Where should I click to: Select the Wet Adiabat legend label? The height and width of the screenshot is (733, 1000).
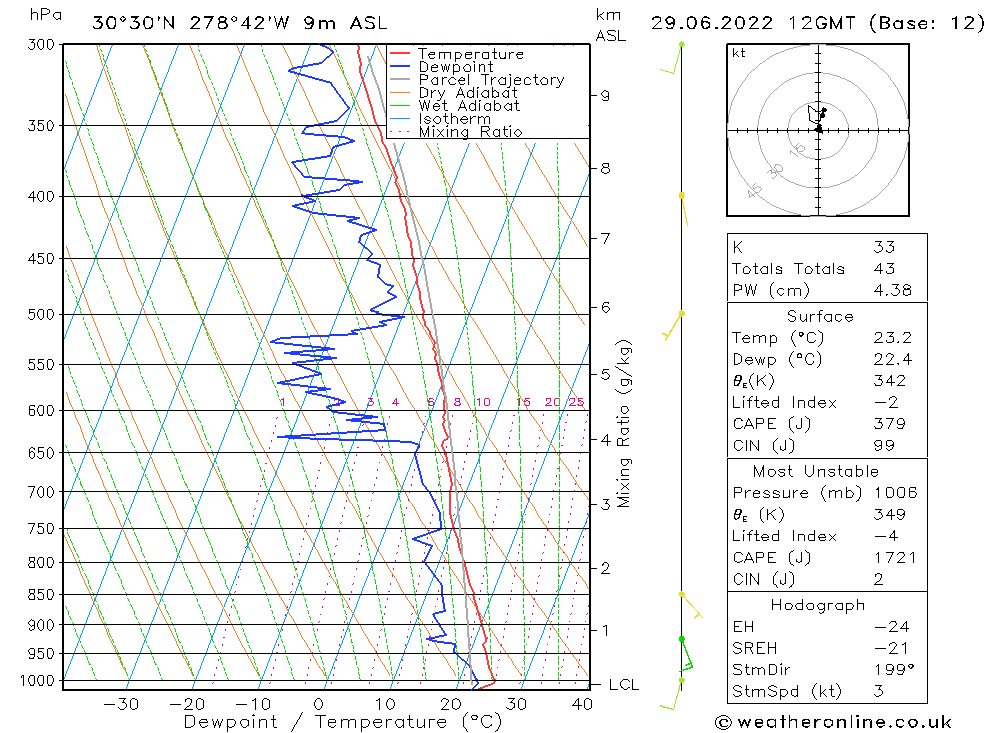(x=469, y=106)
